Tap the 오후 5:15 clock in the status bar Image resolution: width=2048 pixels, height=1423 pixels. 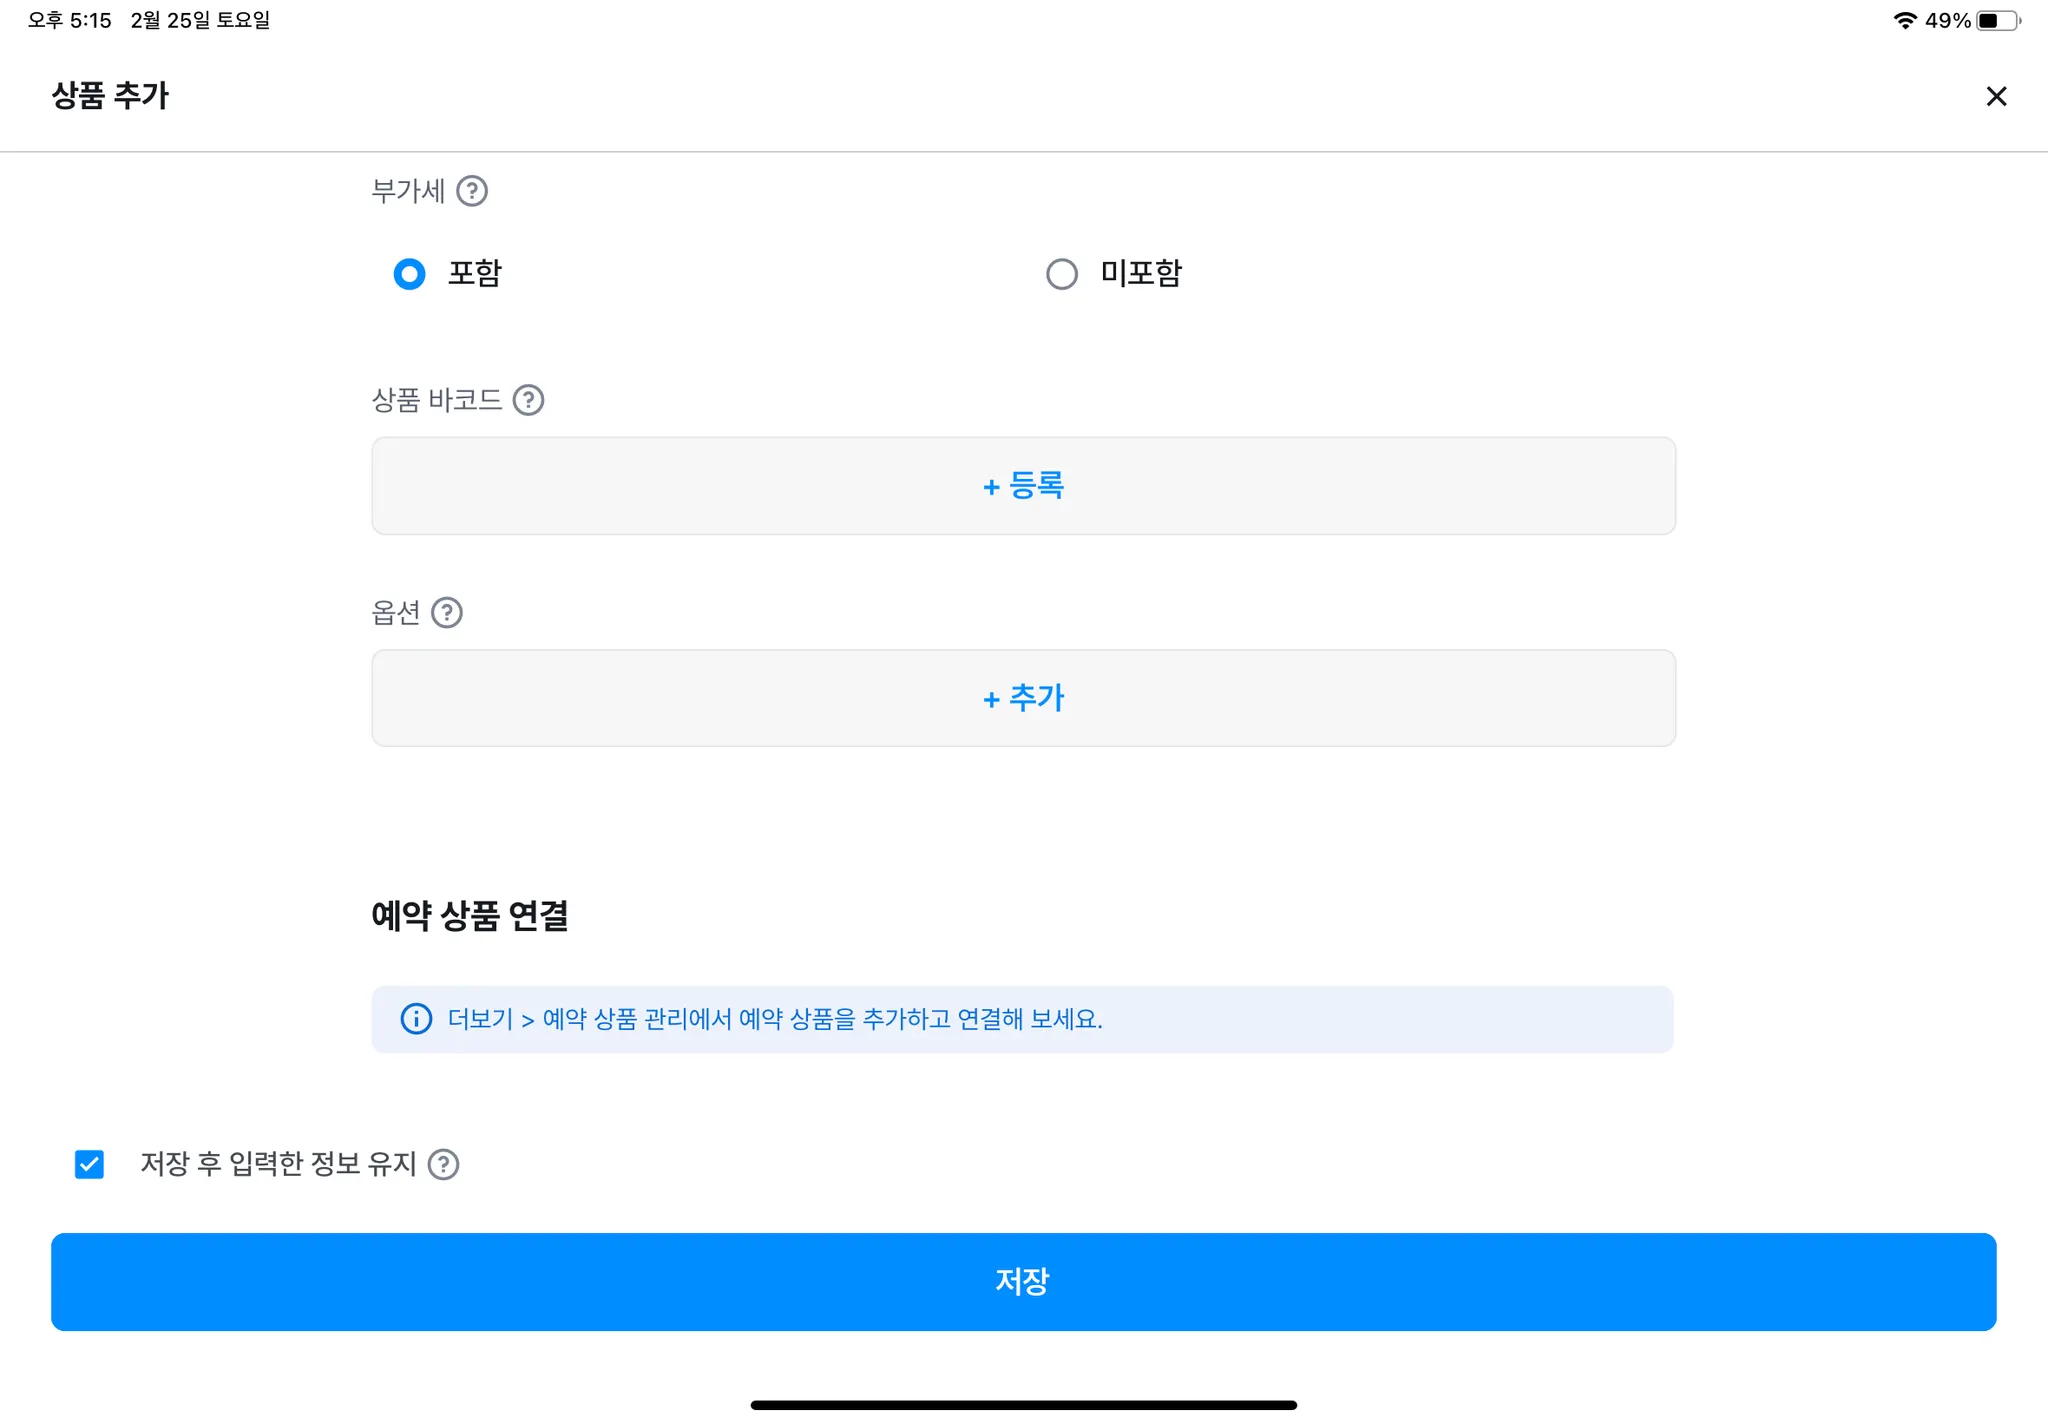pos(70,21)
